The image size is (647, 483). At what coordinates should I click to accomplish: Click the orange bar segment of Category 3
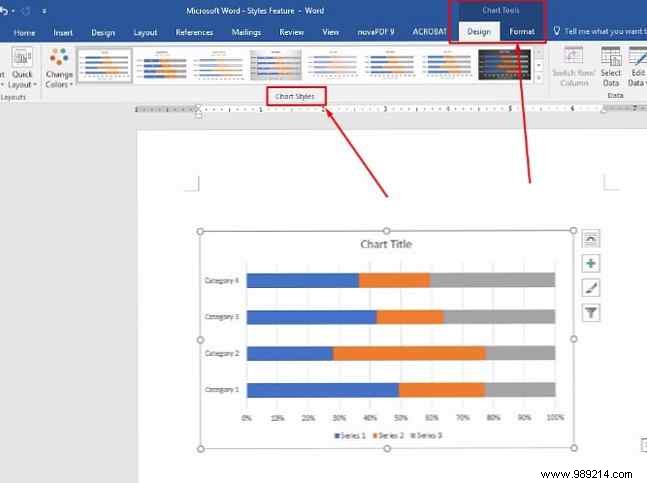pyautogui.click(x=410, y=317)
